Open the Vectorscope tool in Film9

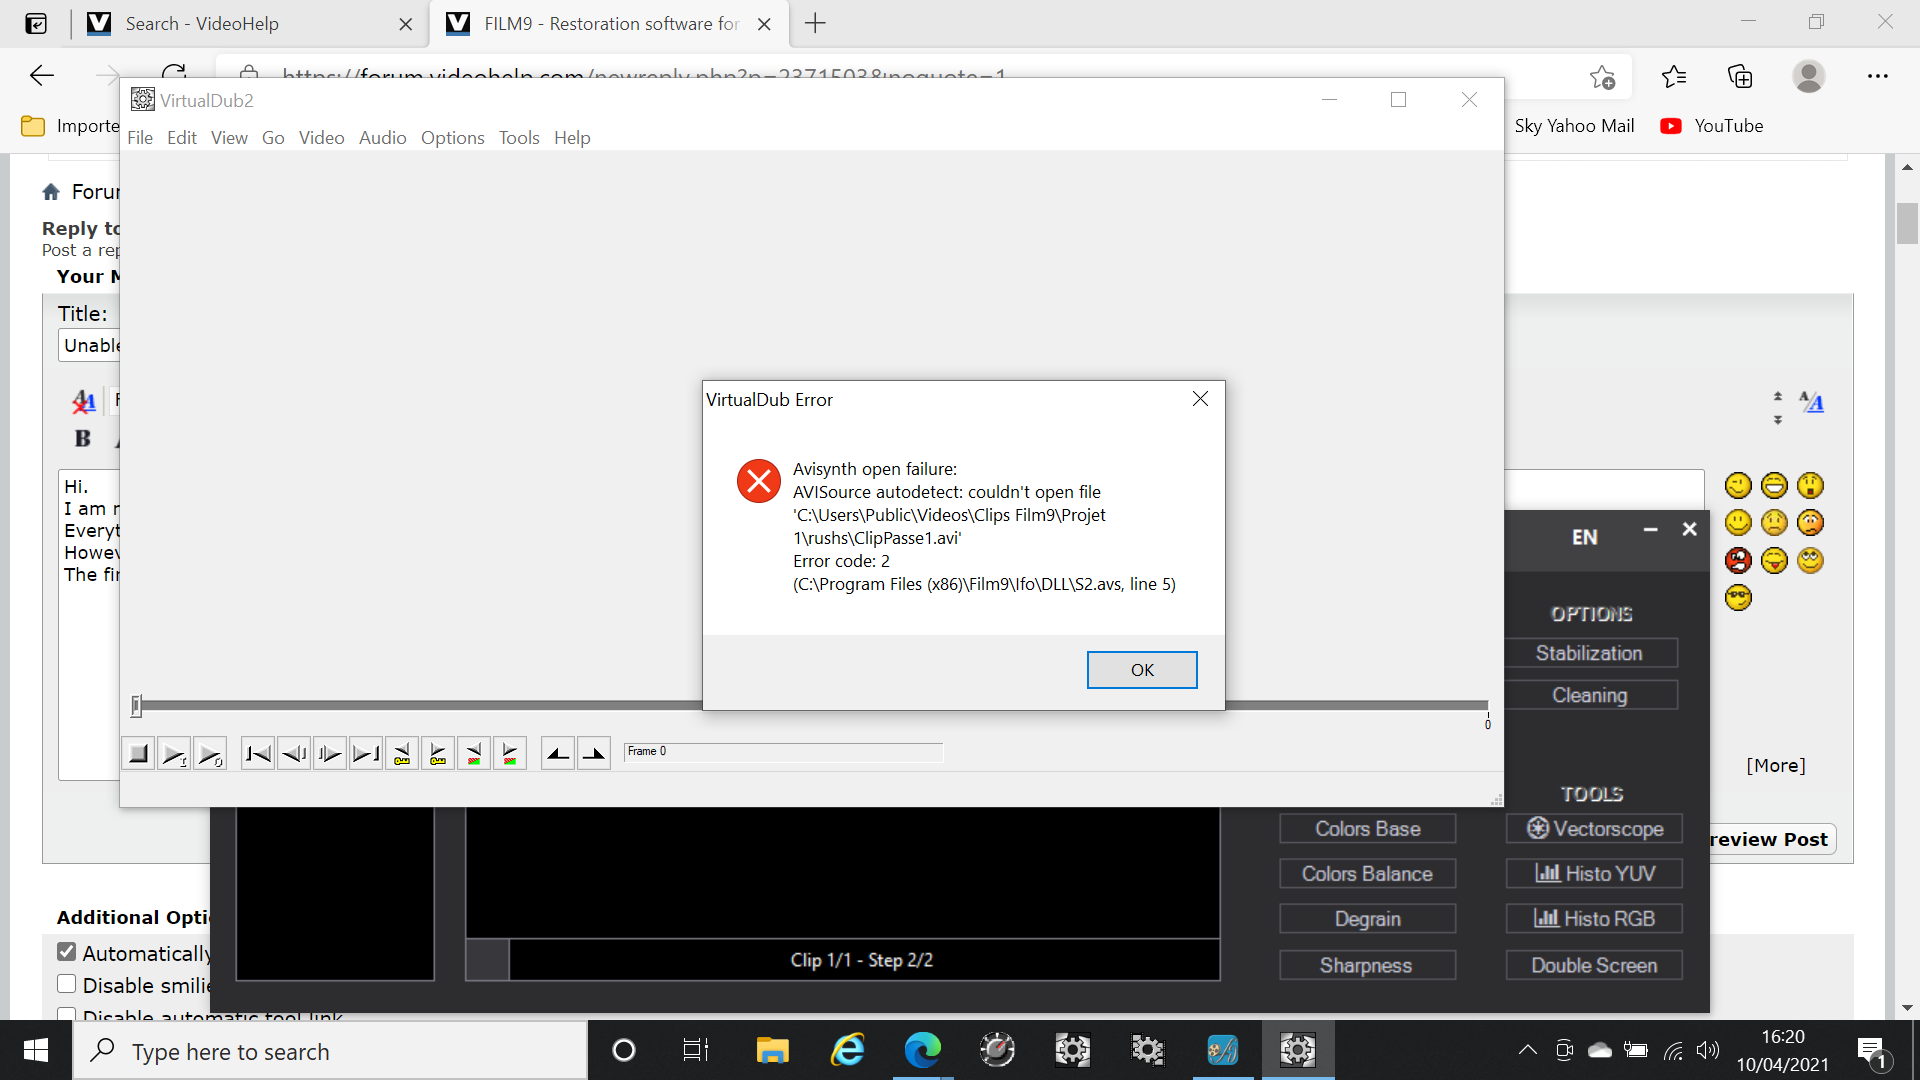1594,828
